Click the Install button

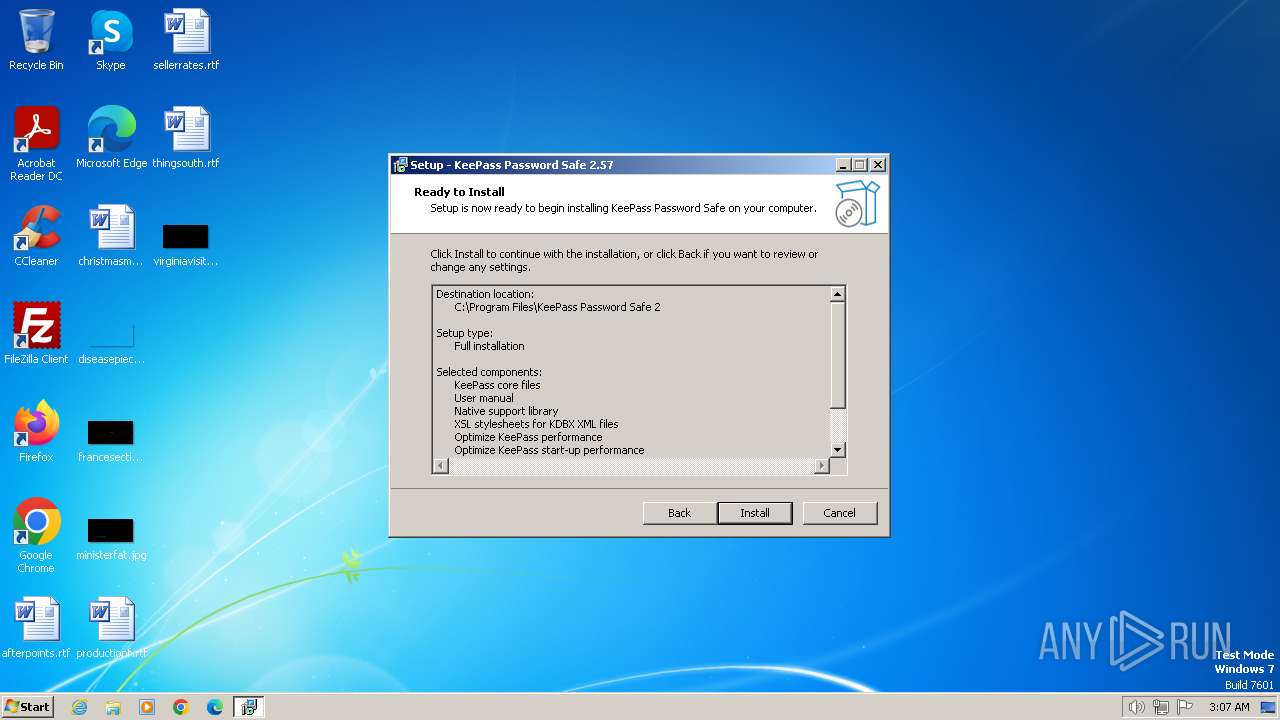[x=755, y=513]
